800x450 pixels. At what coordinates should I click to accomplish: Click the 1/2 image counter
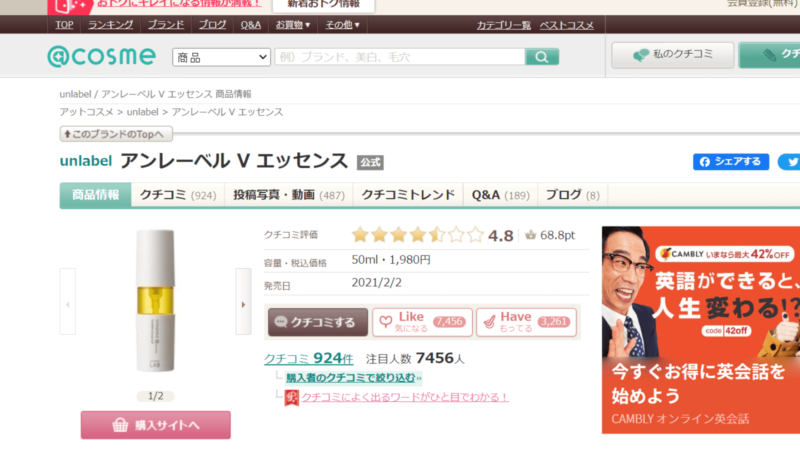pyautogui.click(x=156, y=396)
